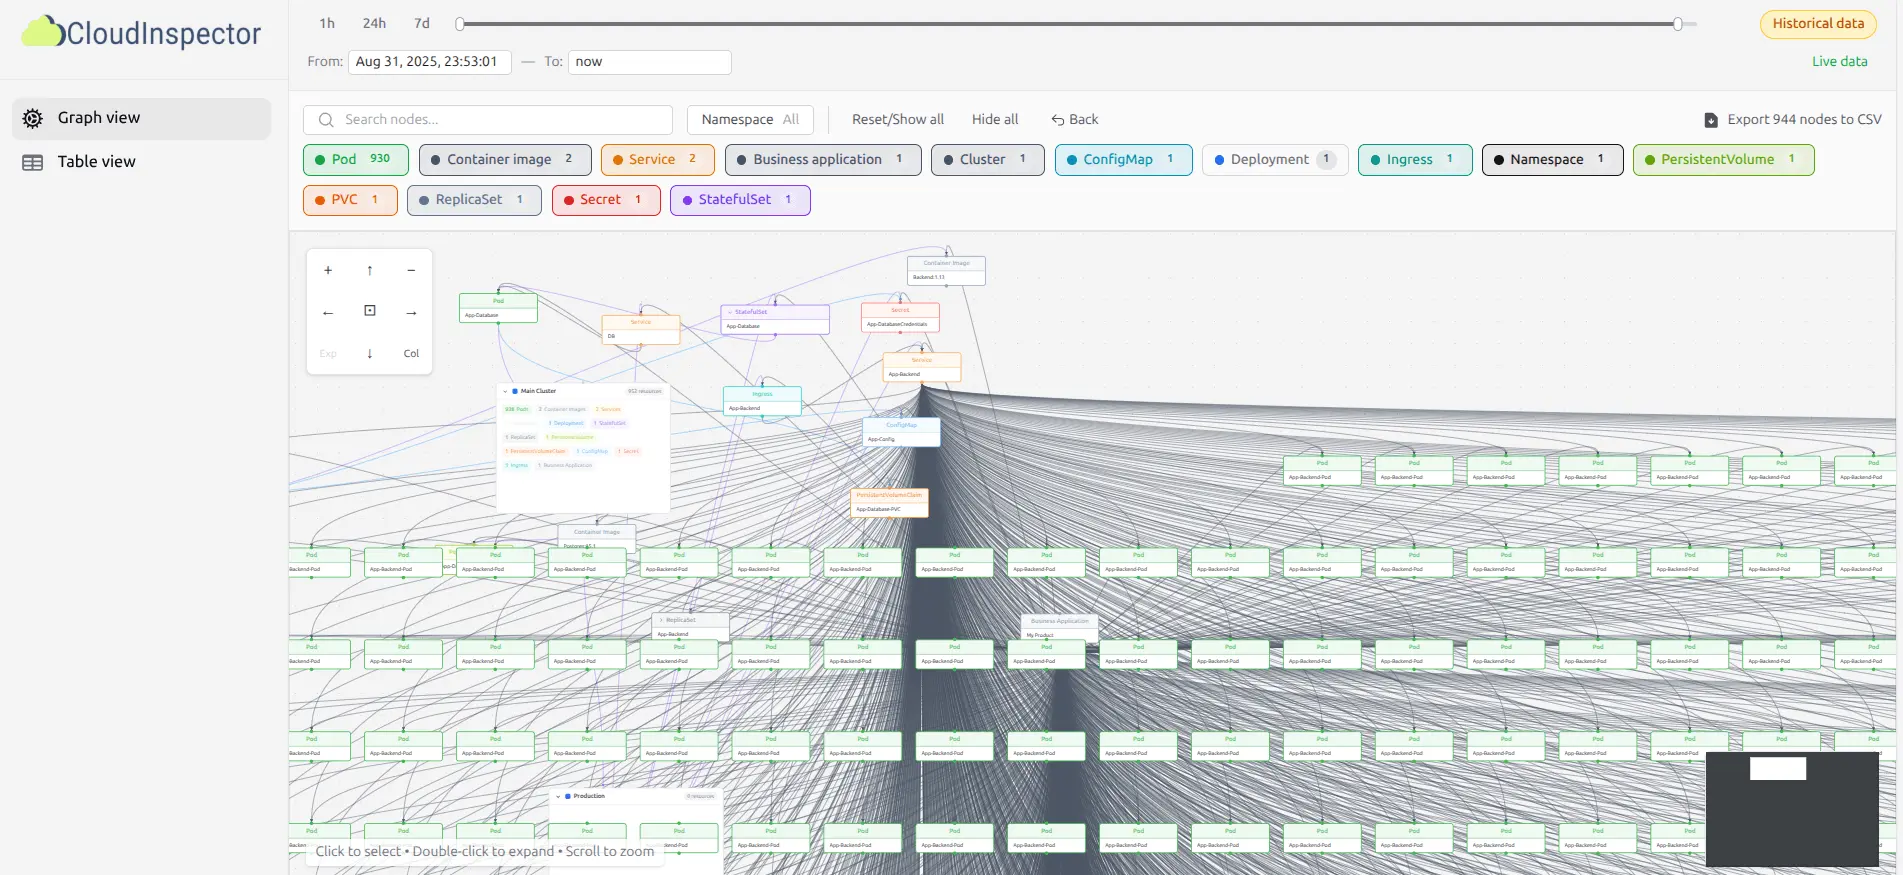Viewport: 1903px width, 875px height.
Task: Select the Service App-Backend node
Action: (x=922, y=367)
